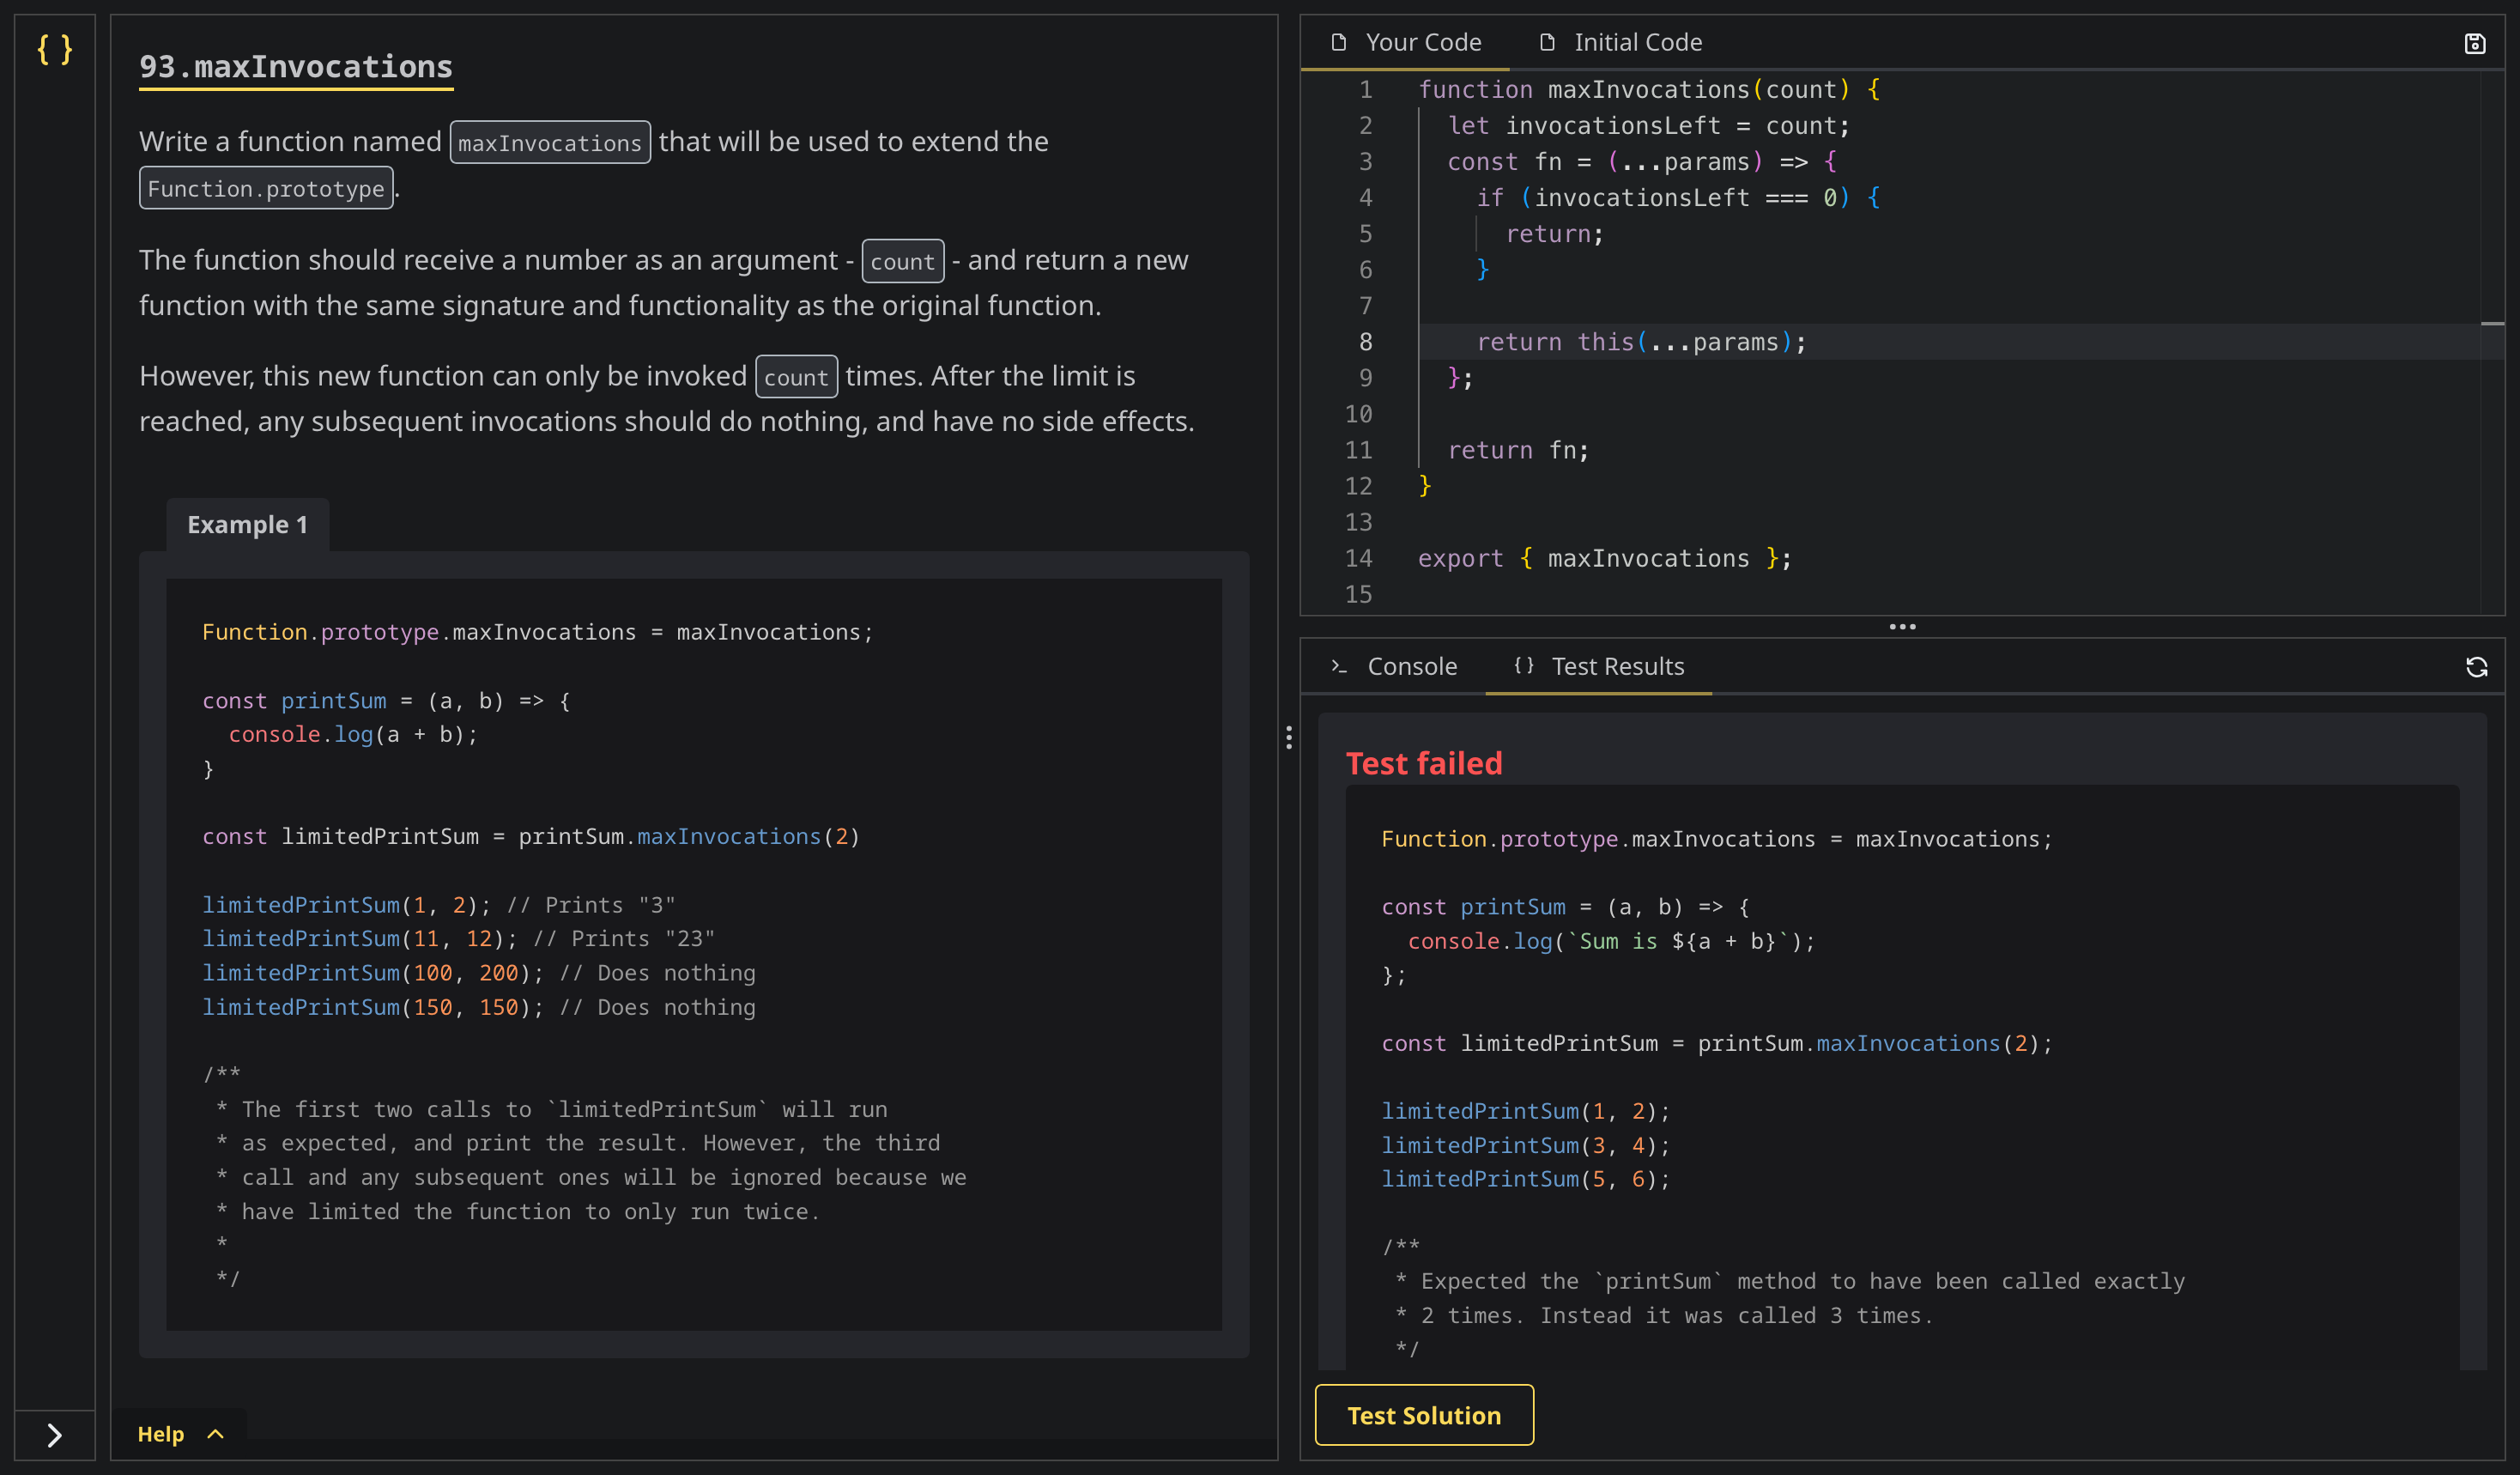2520x1475 pixels.
Task: Click the 'let invocationsLeft = count;' line
Action: coord(1649,126)
